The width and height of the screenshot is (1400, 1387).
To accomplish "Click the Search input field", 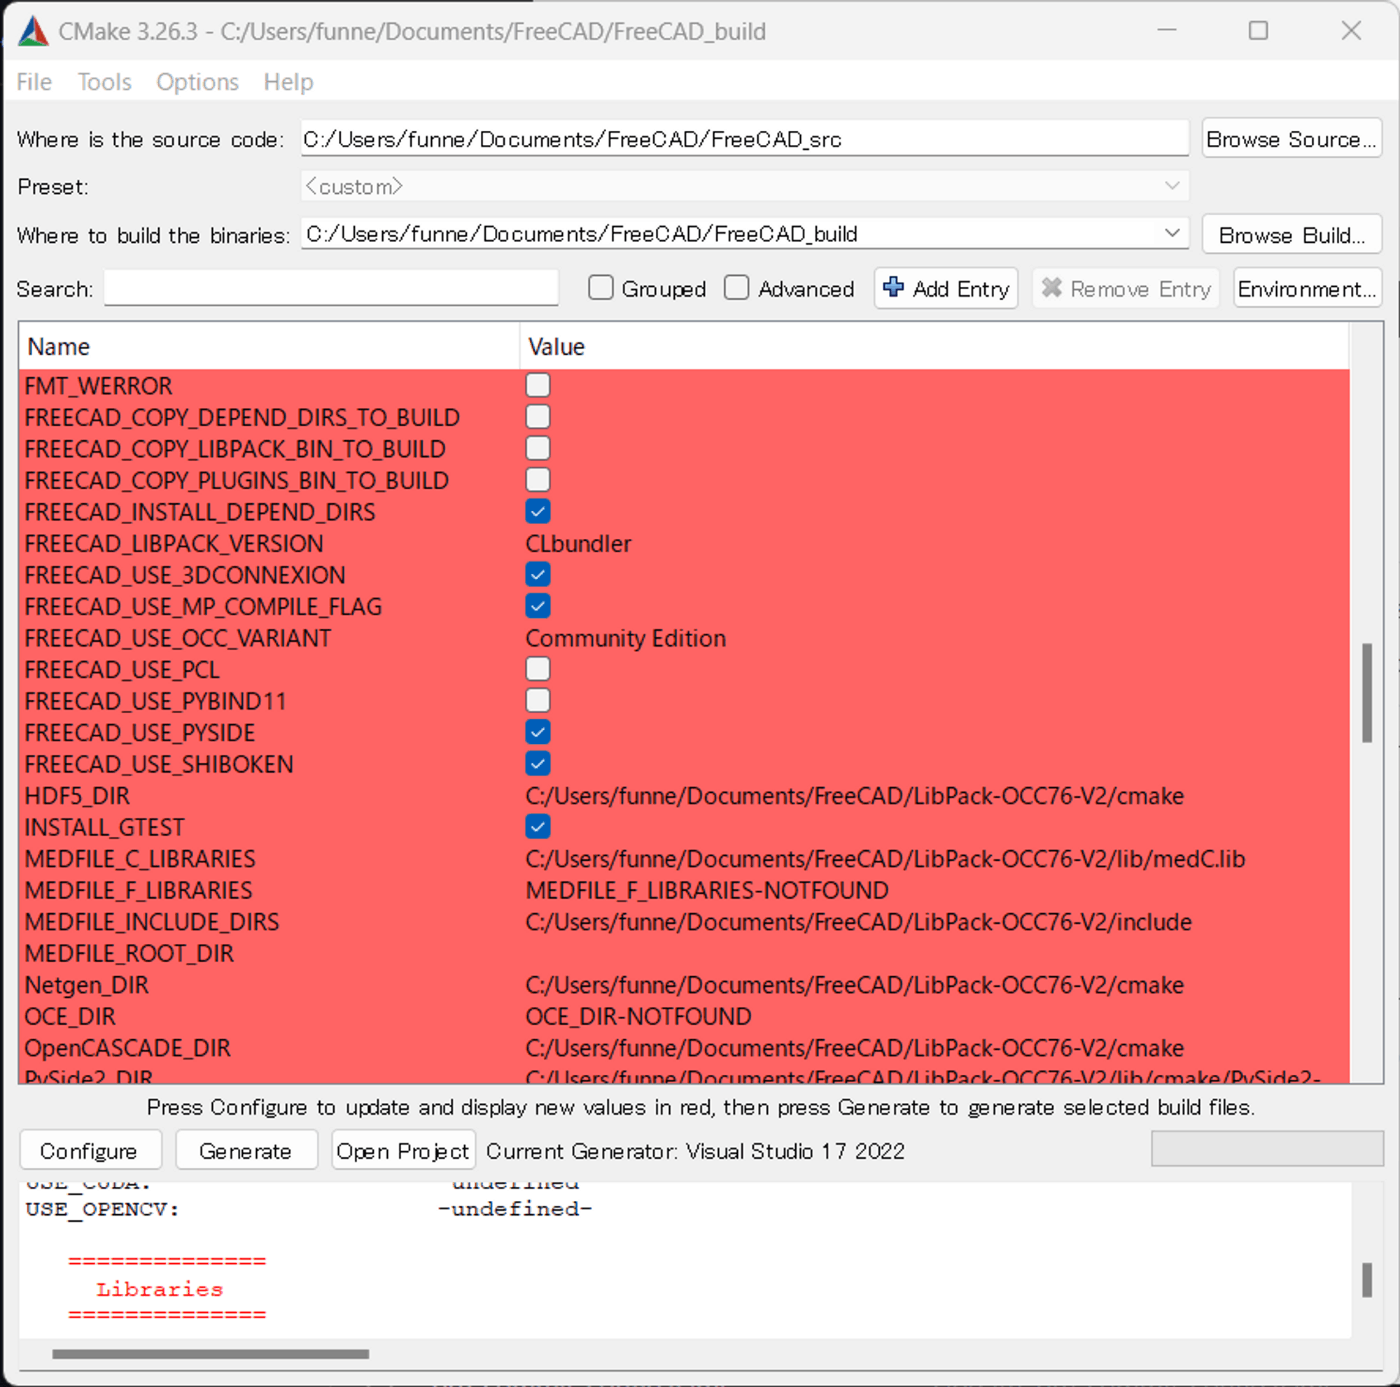I will [x=331, y=288].
